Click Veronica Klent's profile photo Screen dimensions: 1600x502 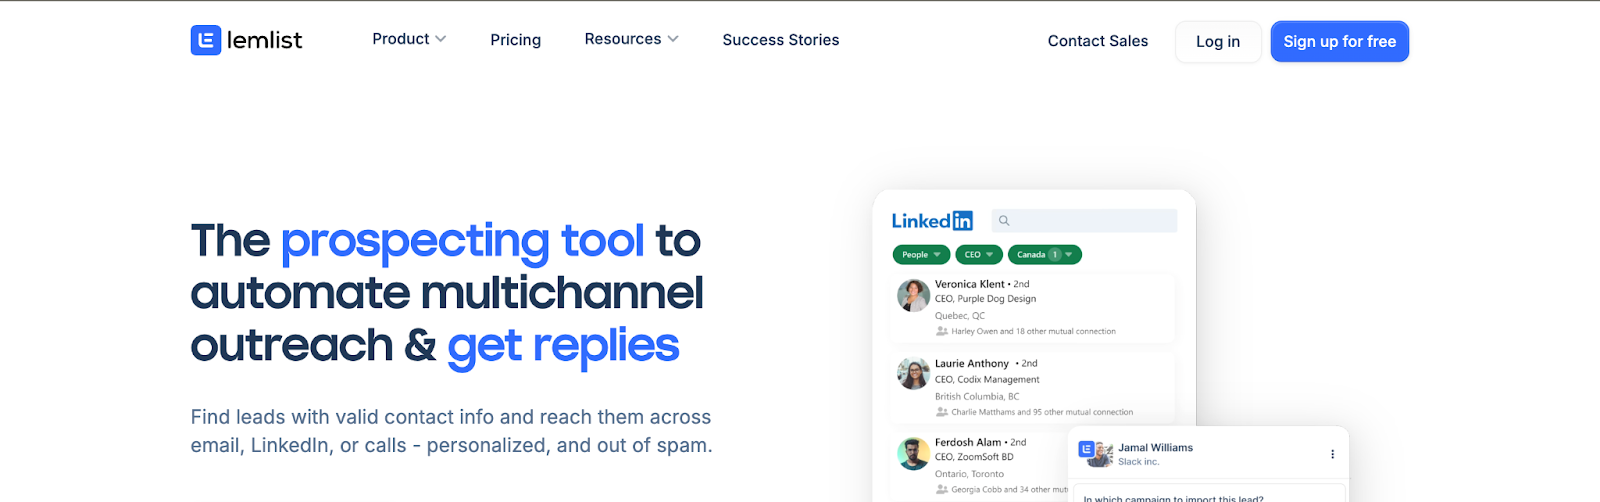point(913,295)
